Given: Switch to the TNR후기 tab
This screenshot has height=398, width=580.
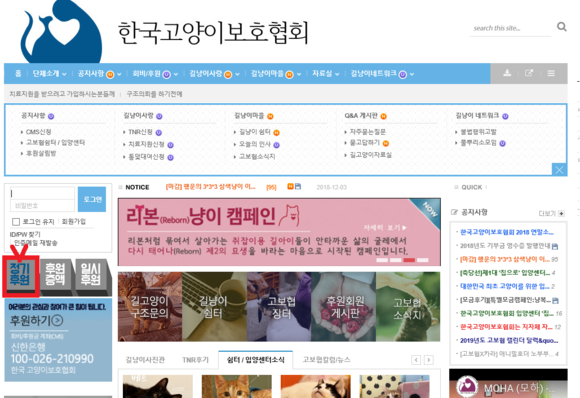Looking at the screenshot, I should [x=195, y=360].
